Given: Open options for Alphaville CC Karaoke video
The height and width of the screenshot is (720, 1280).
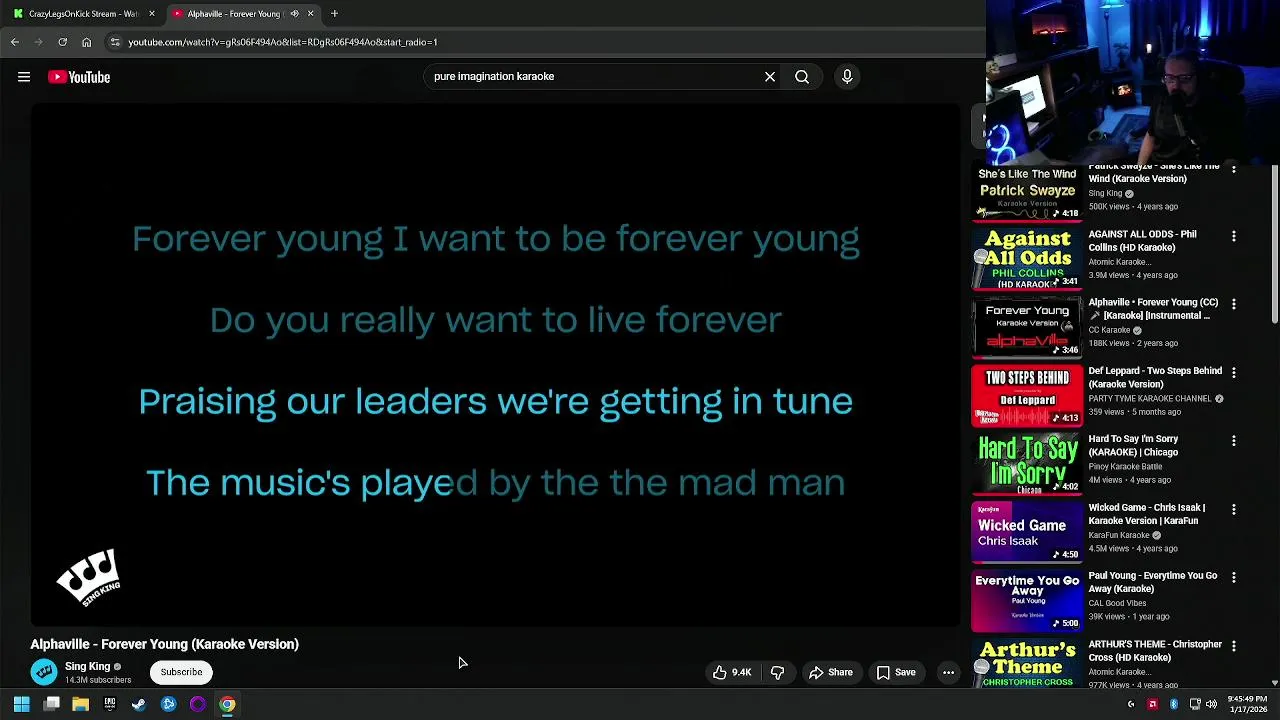Looking at the screenshot, I should (x=1233, y=304).
